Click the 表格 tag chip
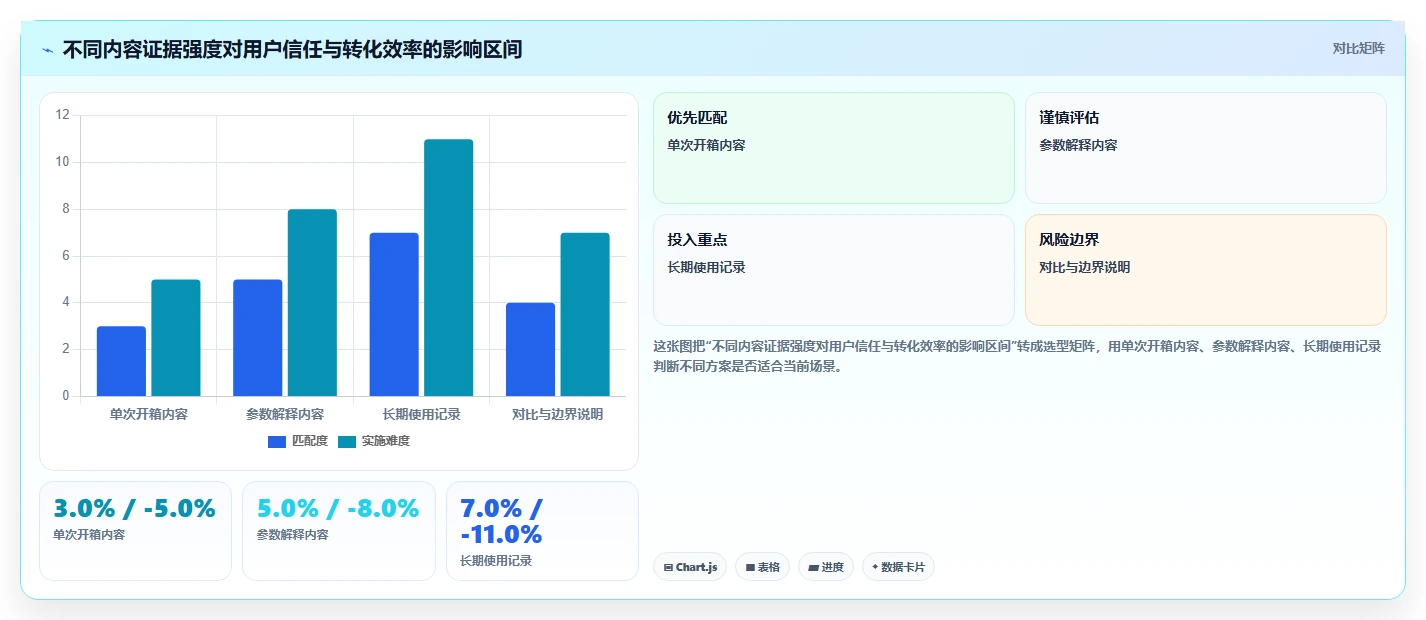The height and width of the screenshot is (620, 1426). point(762,567)
